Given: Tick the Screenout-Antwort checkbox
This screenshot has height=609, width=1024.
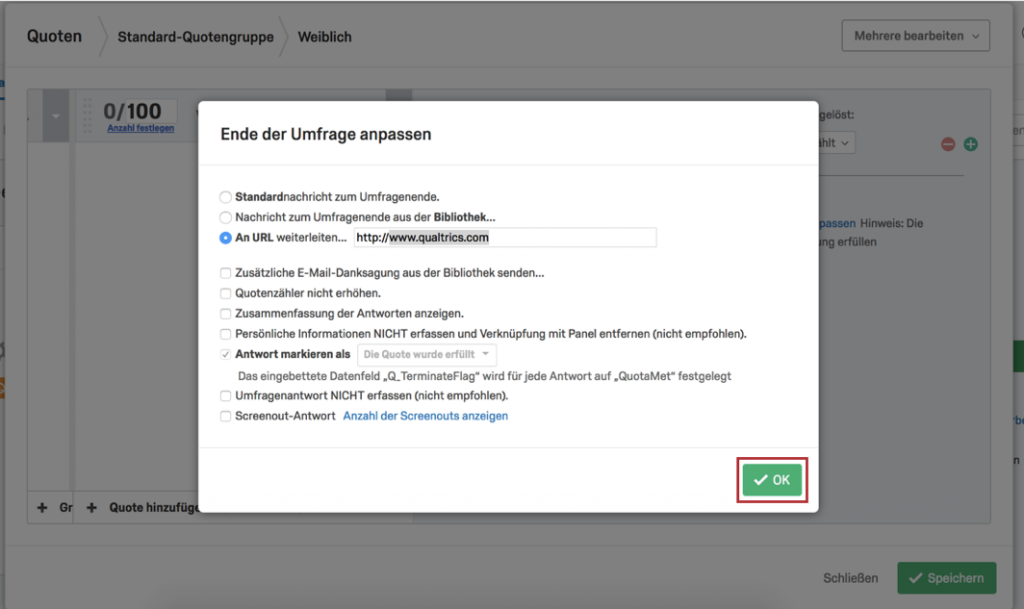Looking at the screenshot, I should pyautogui.click(x=225, y=416).
